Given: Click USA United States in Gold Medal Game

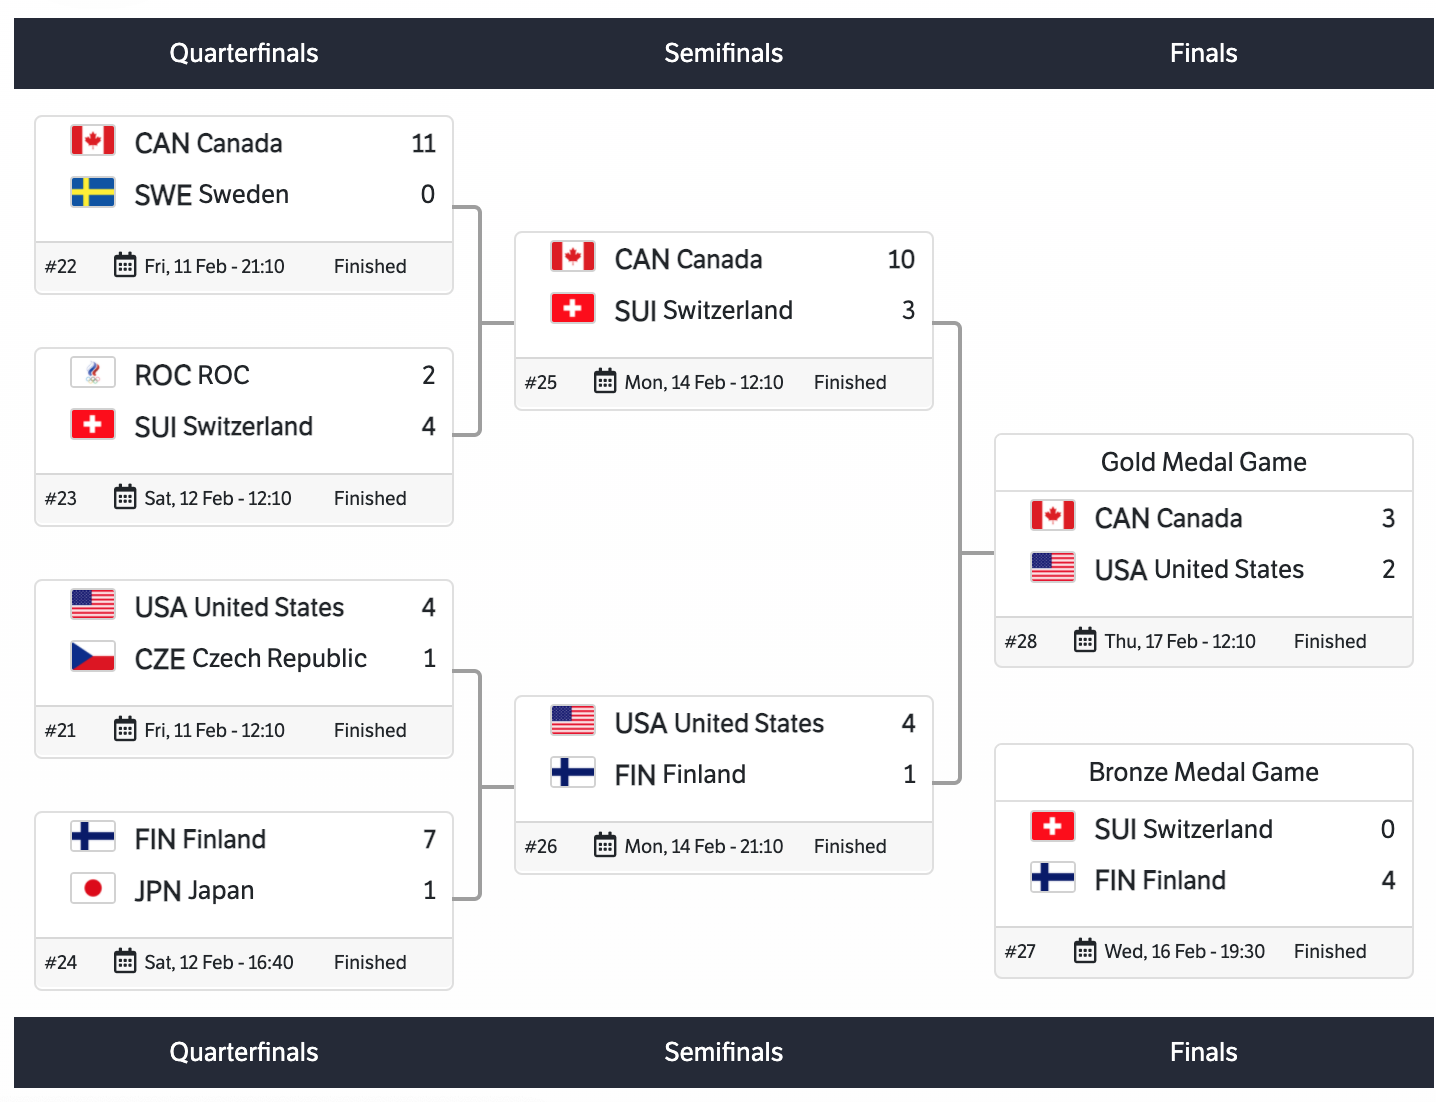Looking at the screenshot, I should click(1199, 569).
